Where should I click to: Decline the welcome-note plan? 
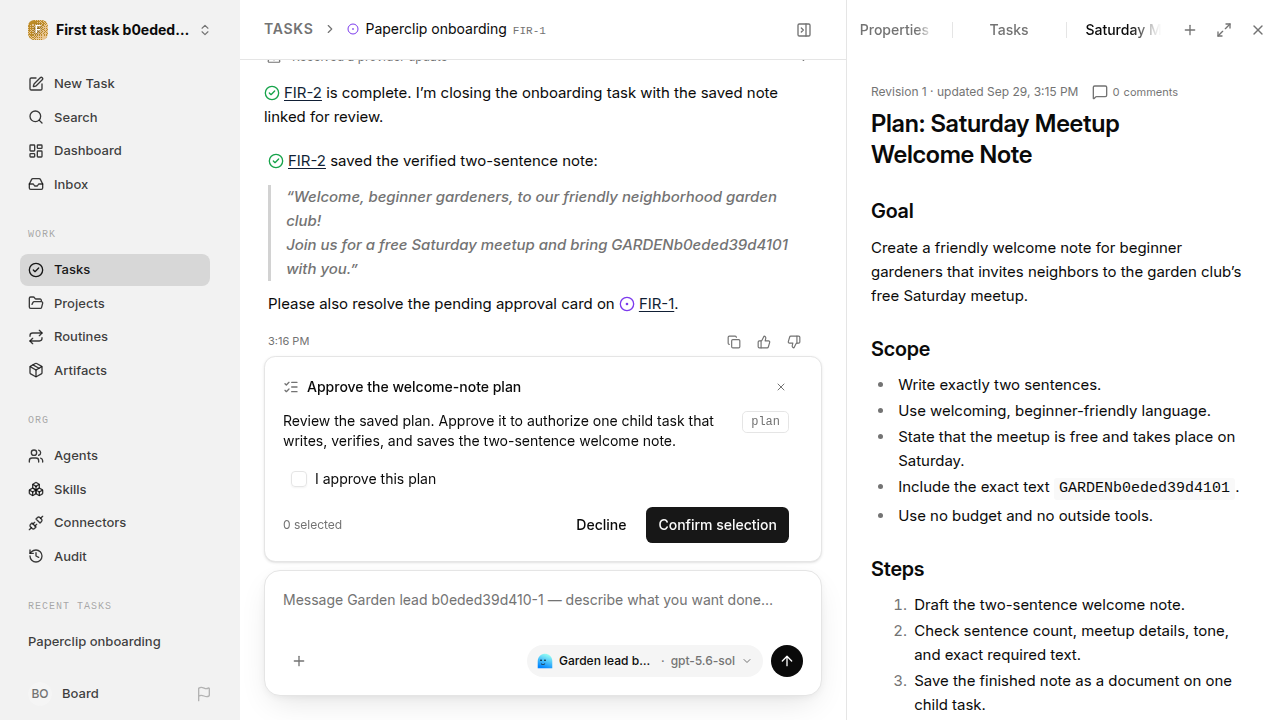601,525
